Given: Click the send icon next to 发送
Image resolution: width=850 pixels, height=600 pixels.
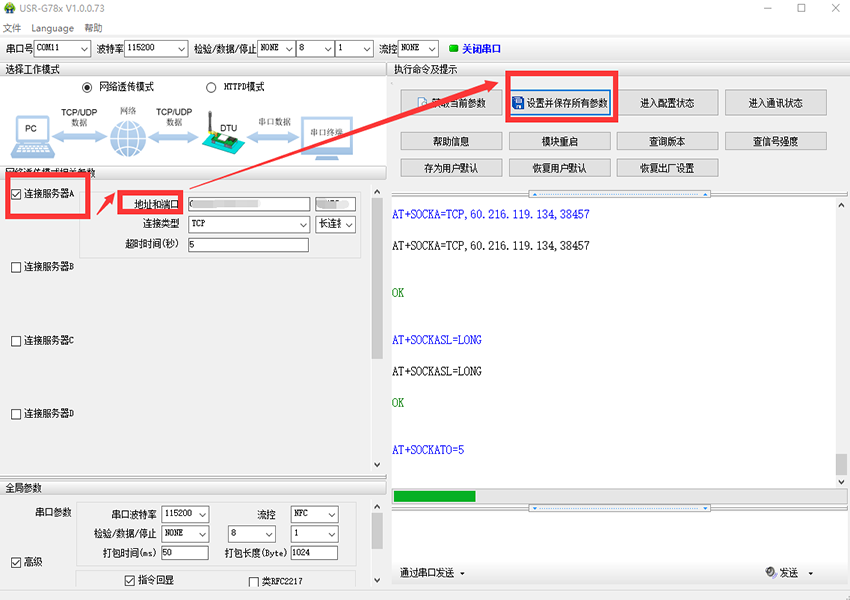Looking at the screenshot, I should coord(771,573).
